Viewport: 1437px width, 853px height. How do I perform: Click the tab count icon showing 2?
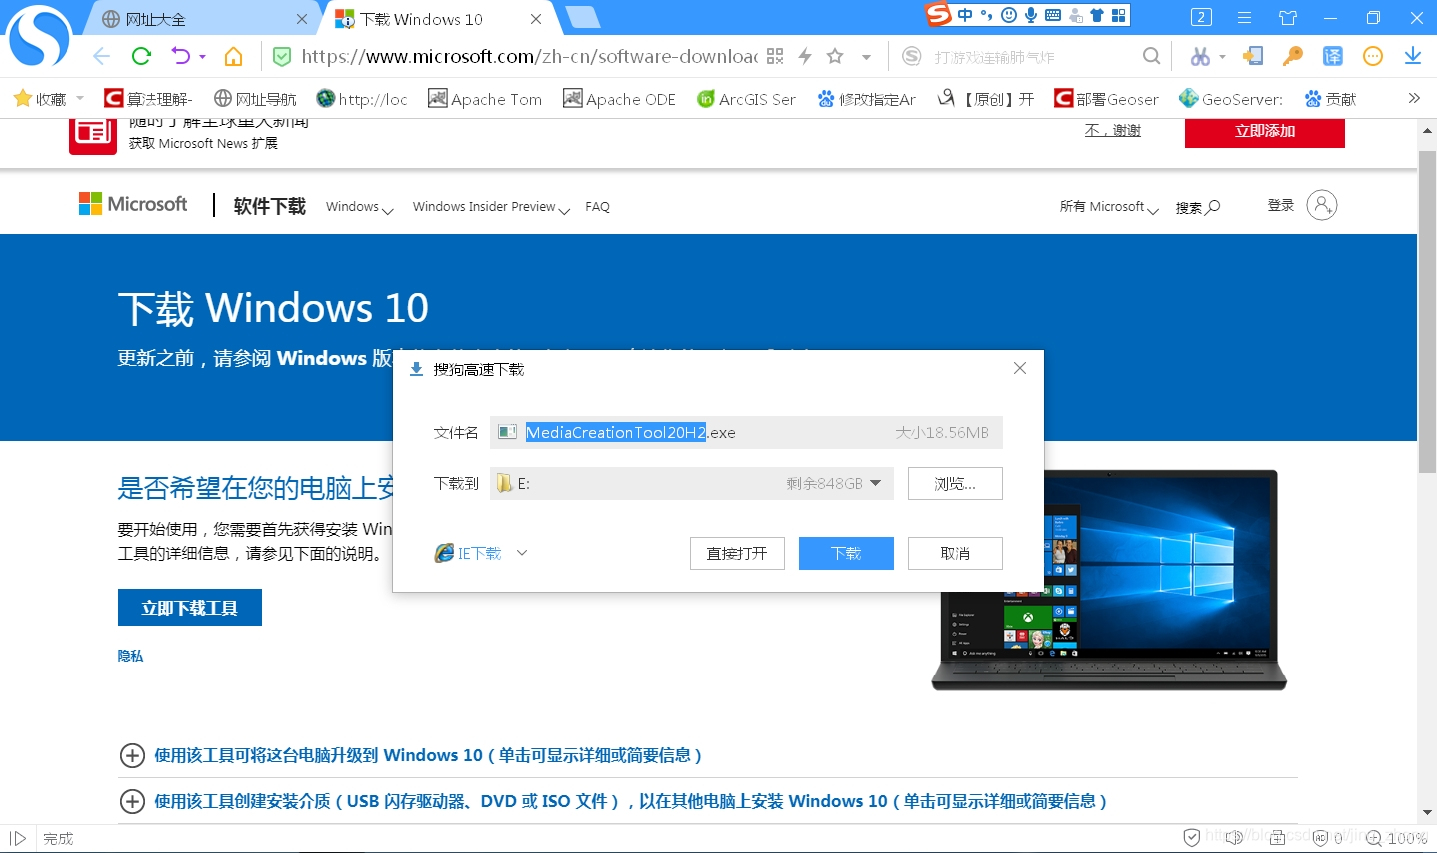[x=1202, y=17]
